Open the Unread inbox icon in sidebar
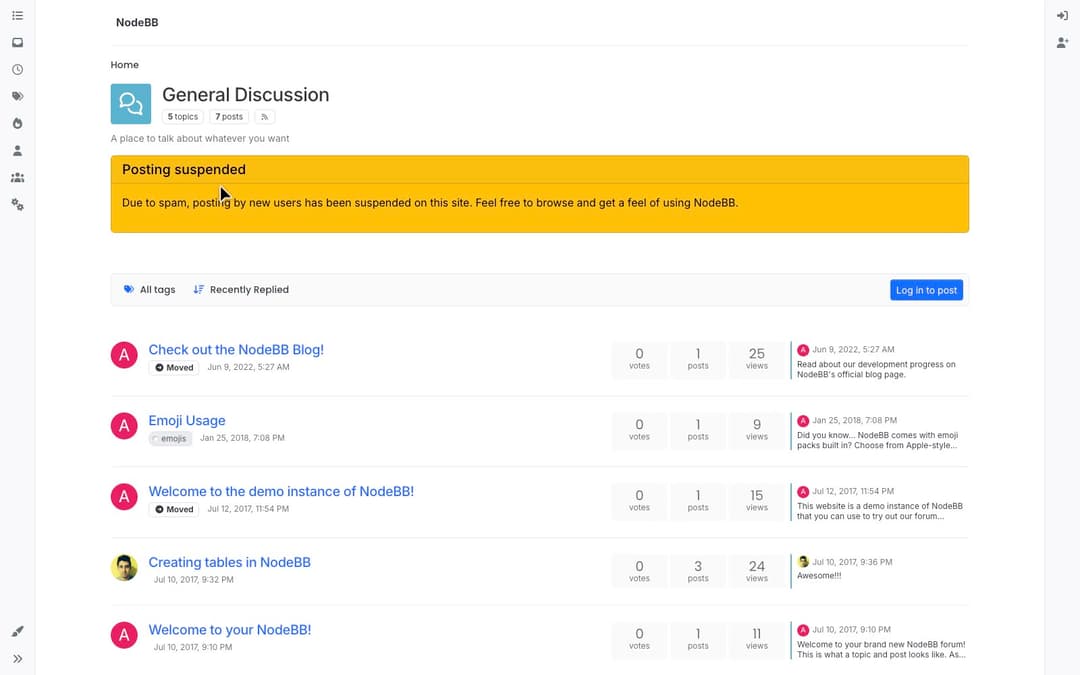Image resolution: width=1080 pixels, height=675 pixels. pyautogui.click(x=17, y=43)
